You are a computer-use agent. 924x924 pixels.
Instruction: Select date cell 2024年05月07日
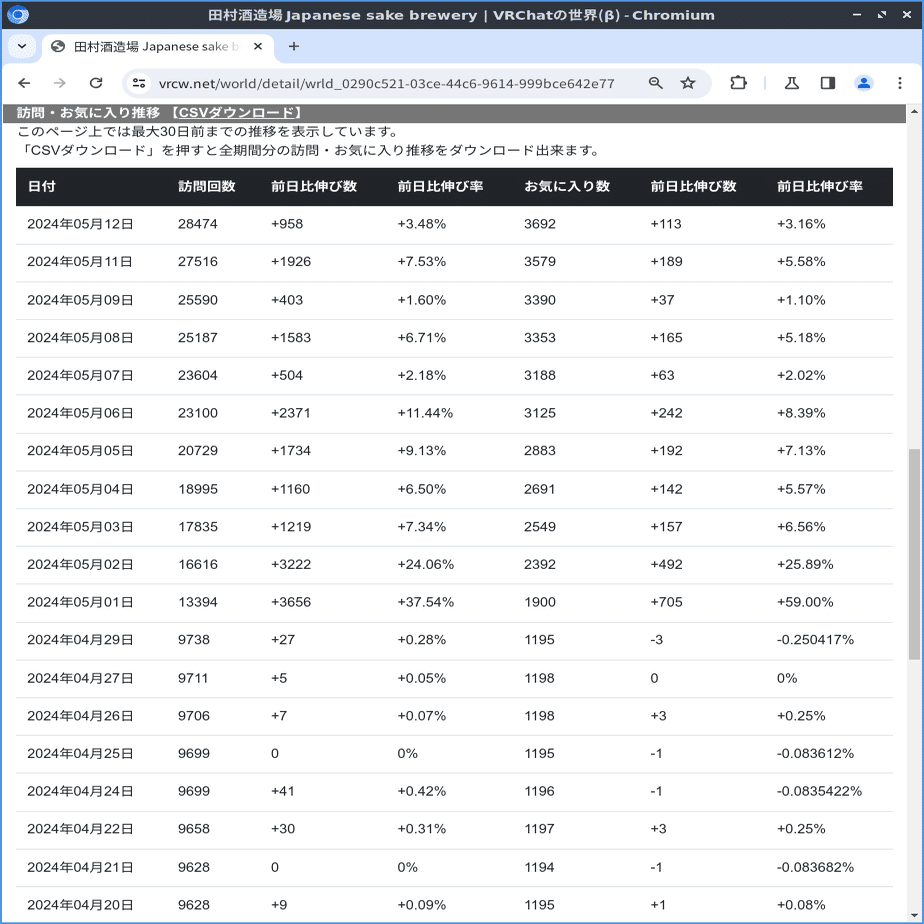[80, 376]
